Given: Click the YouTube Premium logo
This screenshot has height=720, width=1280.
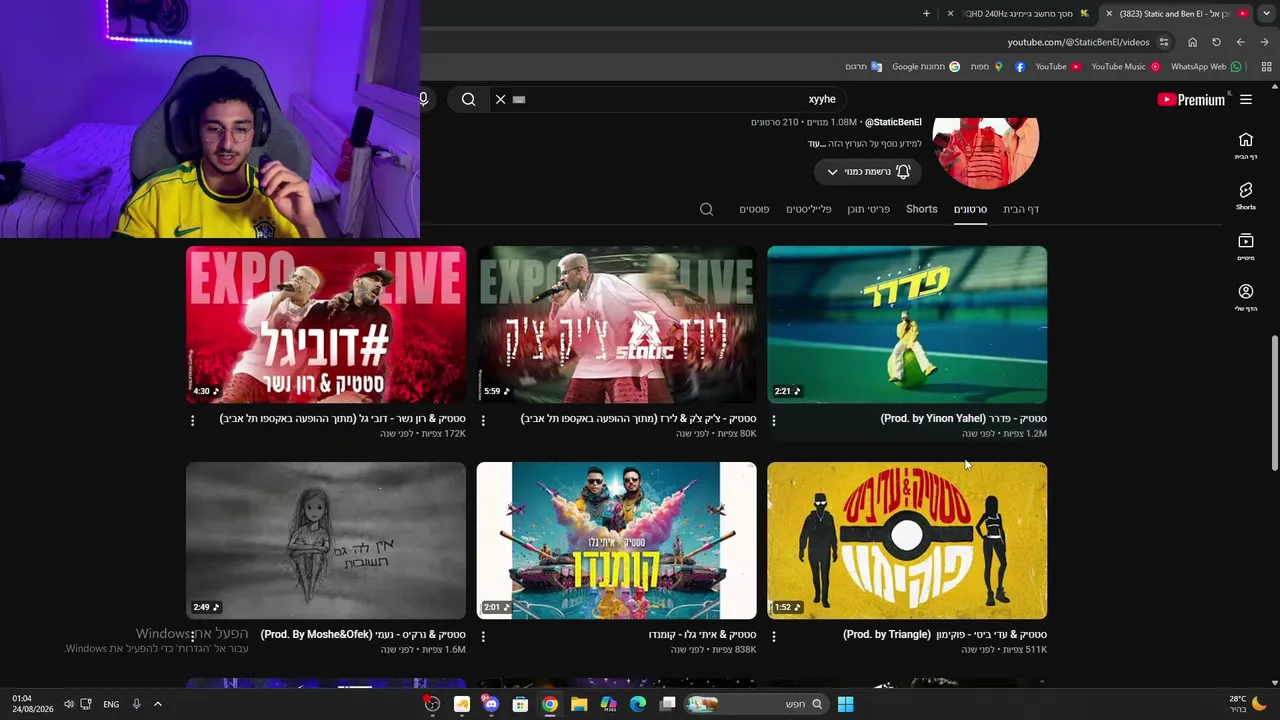Looking at the screenshot, I should pyautogui.click(x=1191, y=99).
